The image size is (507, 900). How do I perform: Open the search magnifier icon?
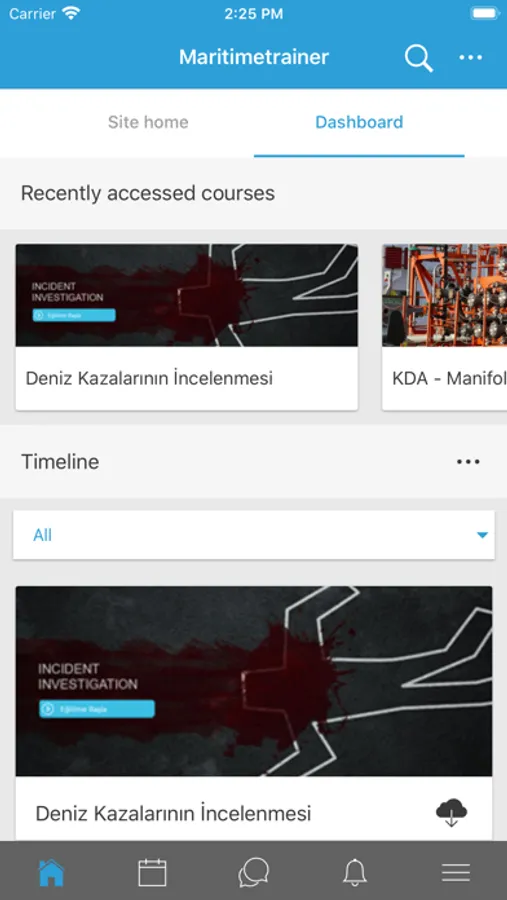[418, 58]
